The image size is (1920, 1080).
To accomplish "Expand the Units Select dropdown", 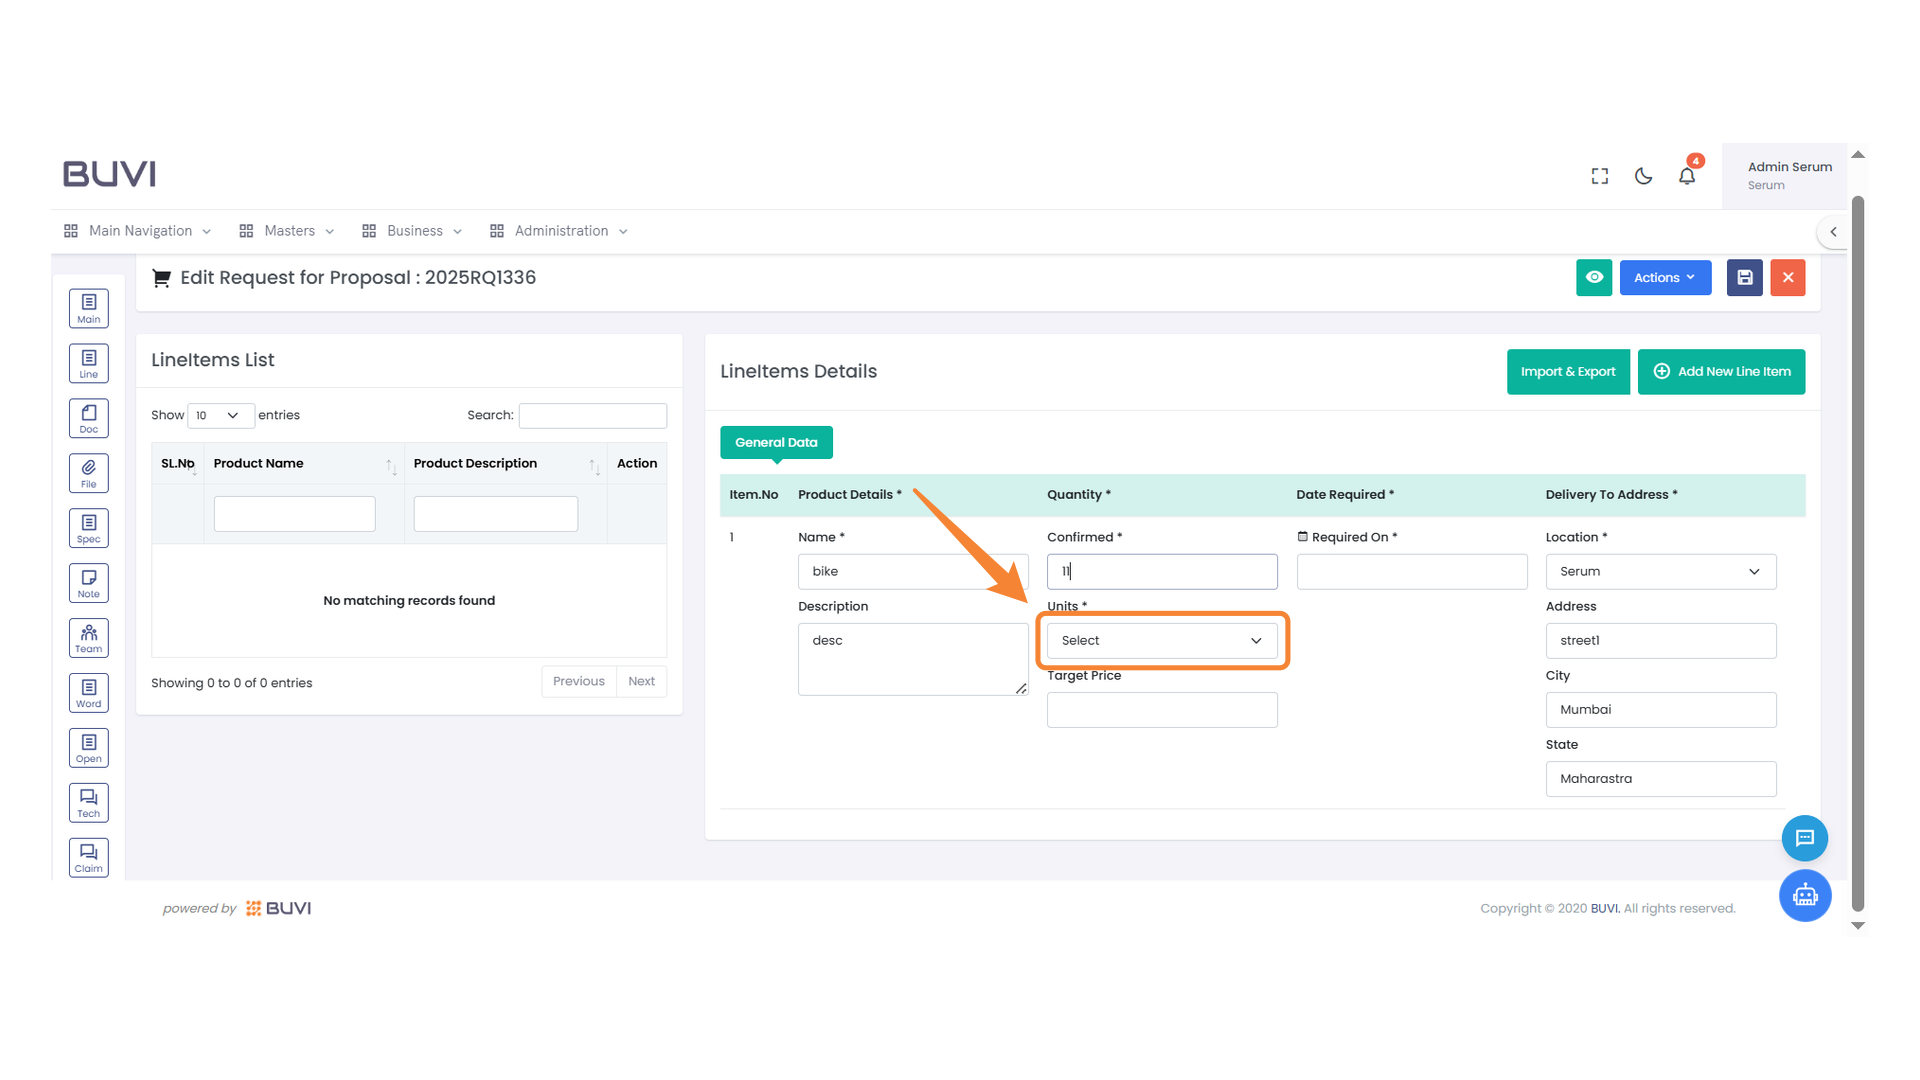I will coord(1161,641).
